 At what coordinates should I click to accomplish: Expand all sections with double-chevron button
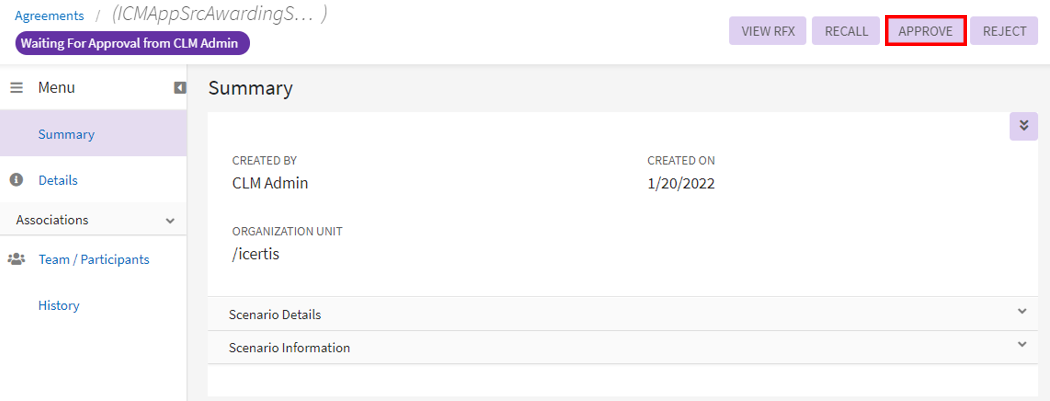1023,126
